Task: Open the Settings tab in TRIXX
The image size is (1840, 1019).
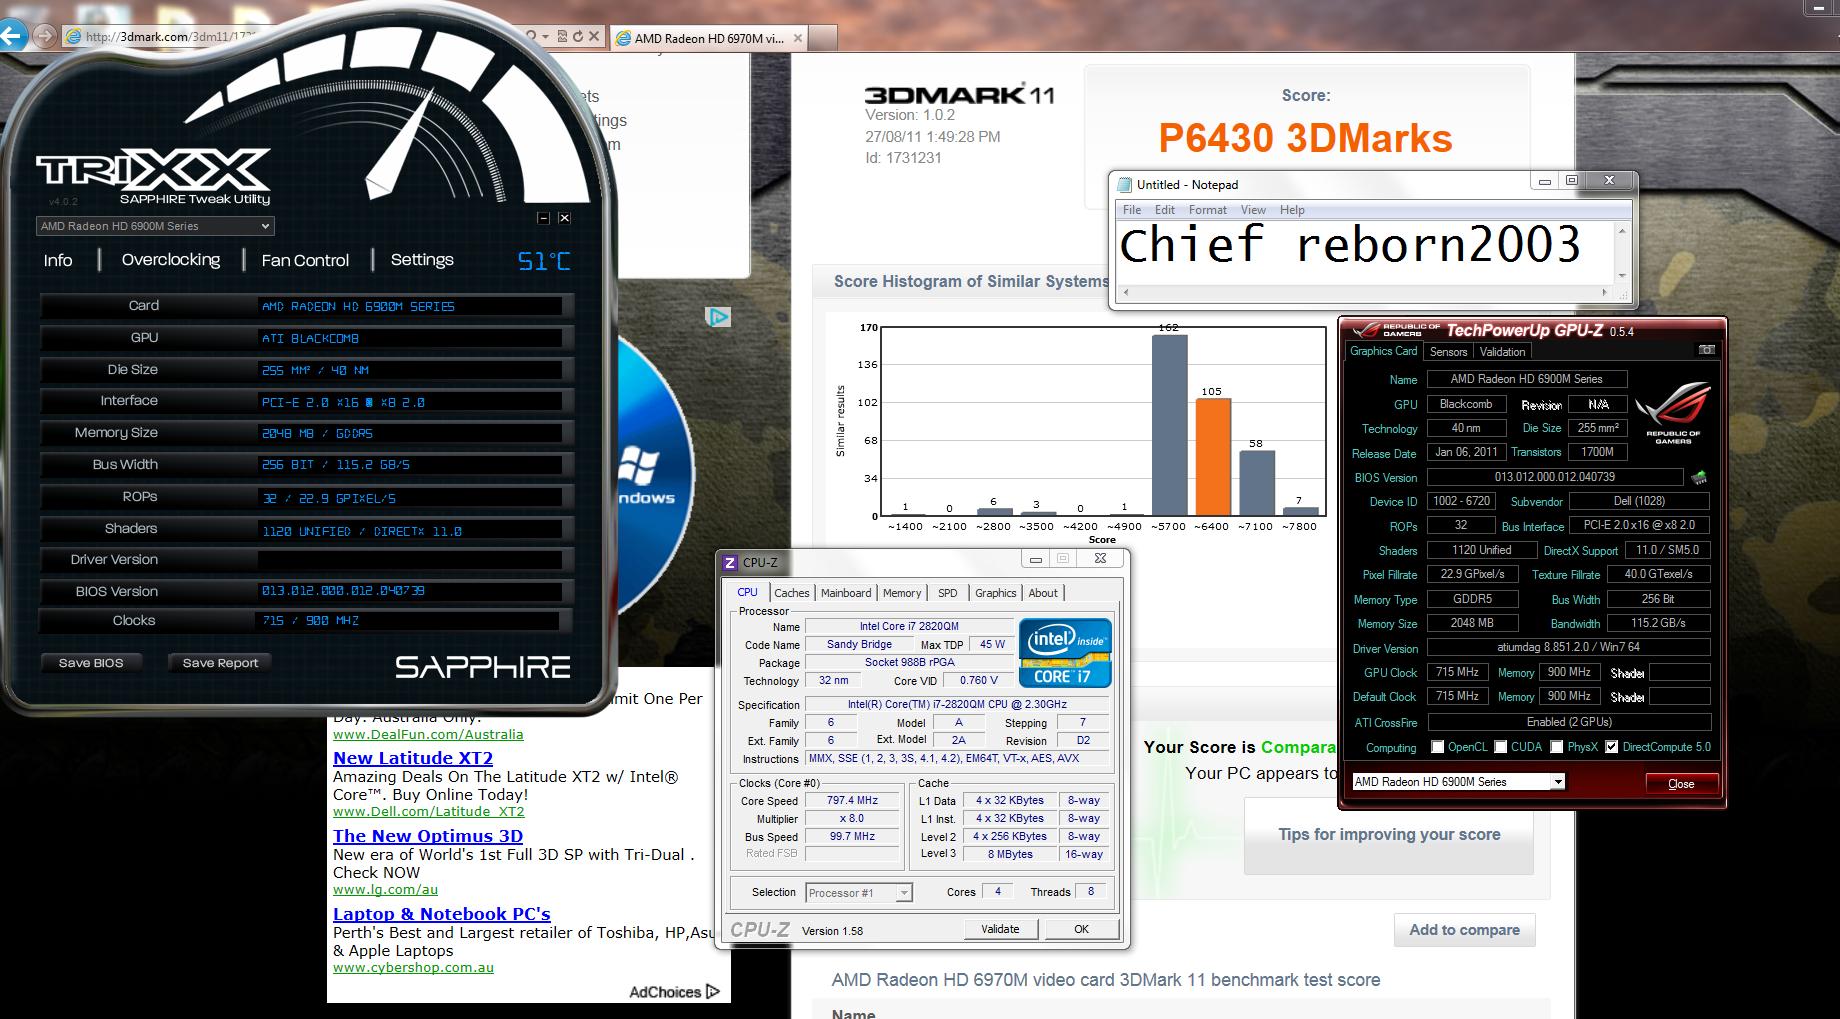Action: tap(422, 260)
